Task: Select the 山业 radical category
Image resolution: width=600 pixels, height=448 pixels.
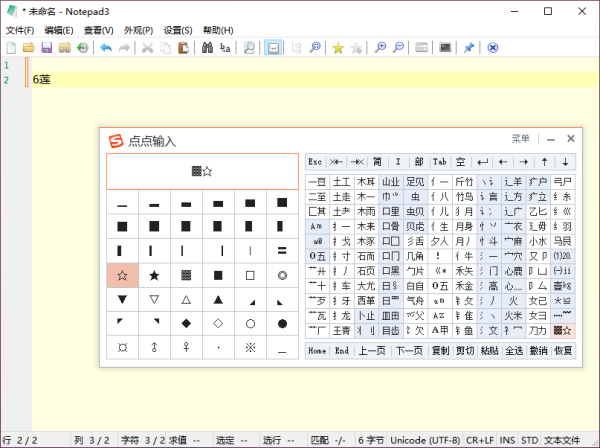Action: click(x=391, y=182)
